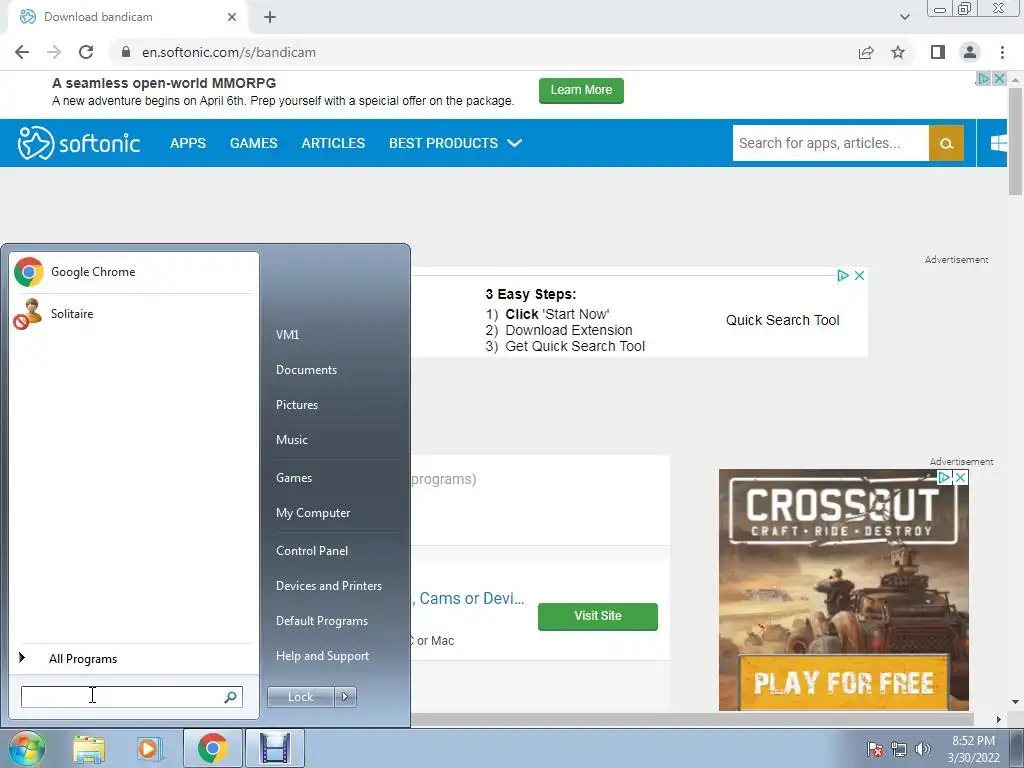Viewport: 1024px width, 768px height.
Task: Close the top MMORPG banner ad
Action: tap(999, 78)
